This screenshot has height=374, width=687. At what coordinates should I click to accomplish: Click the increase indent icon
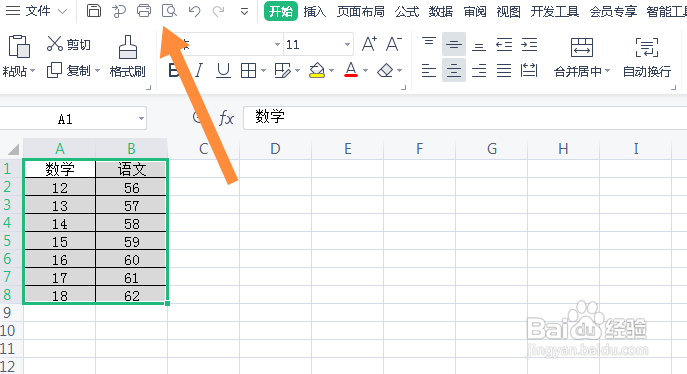529,45
